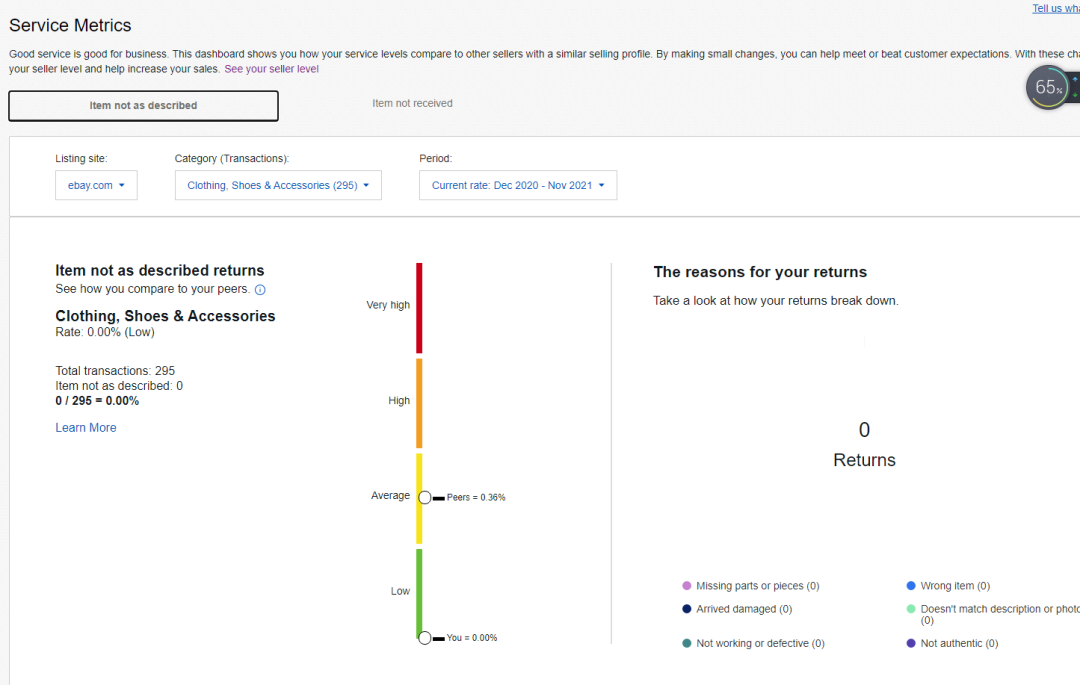Image resolution: width=1080 pixels, height=685 pixels.
Task: Click the Not authentic legend dot
Action: coord(911,644)
